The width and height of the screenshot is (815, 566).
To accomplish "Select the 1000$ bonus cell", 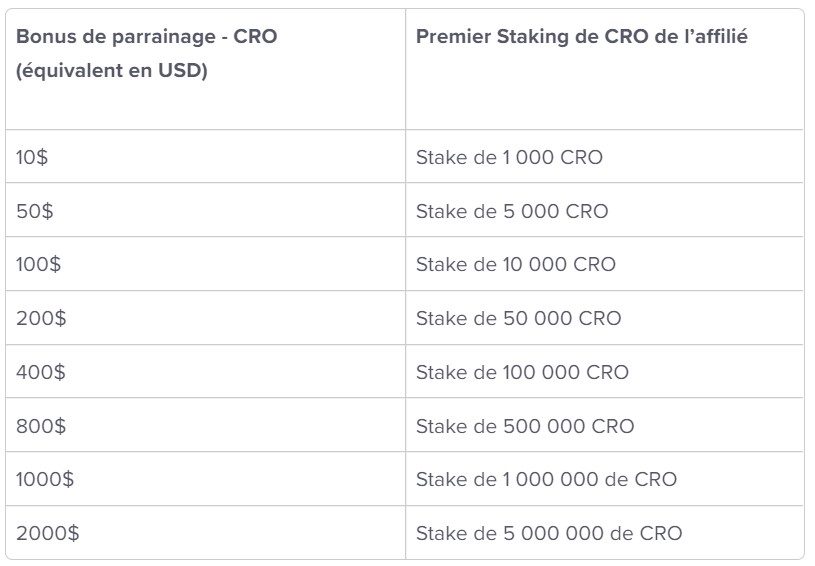I will tap(205, 479).
